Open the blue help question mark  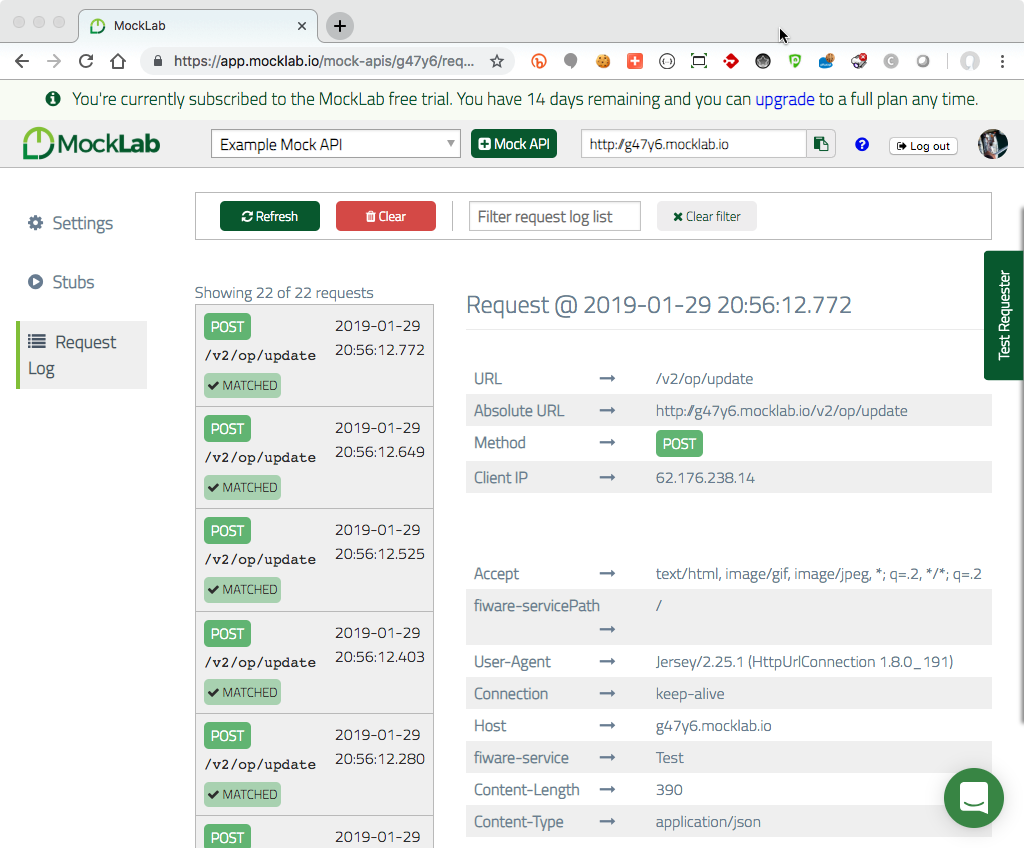click(861, 144)
